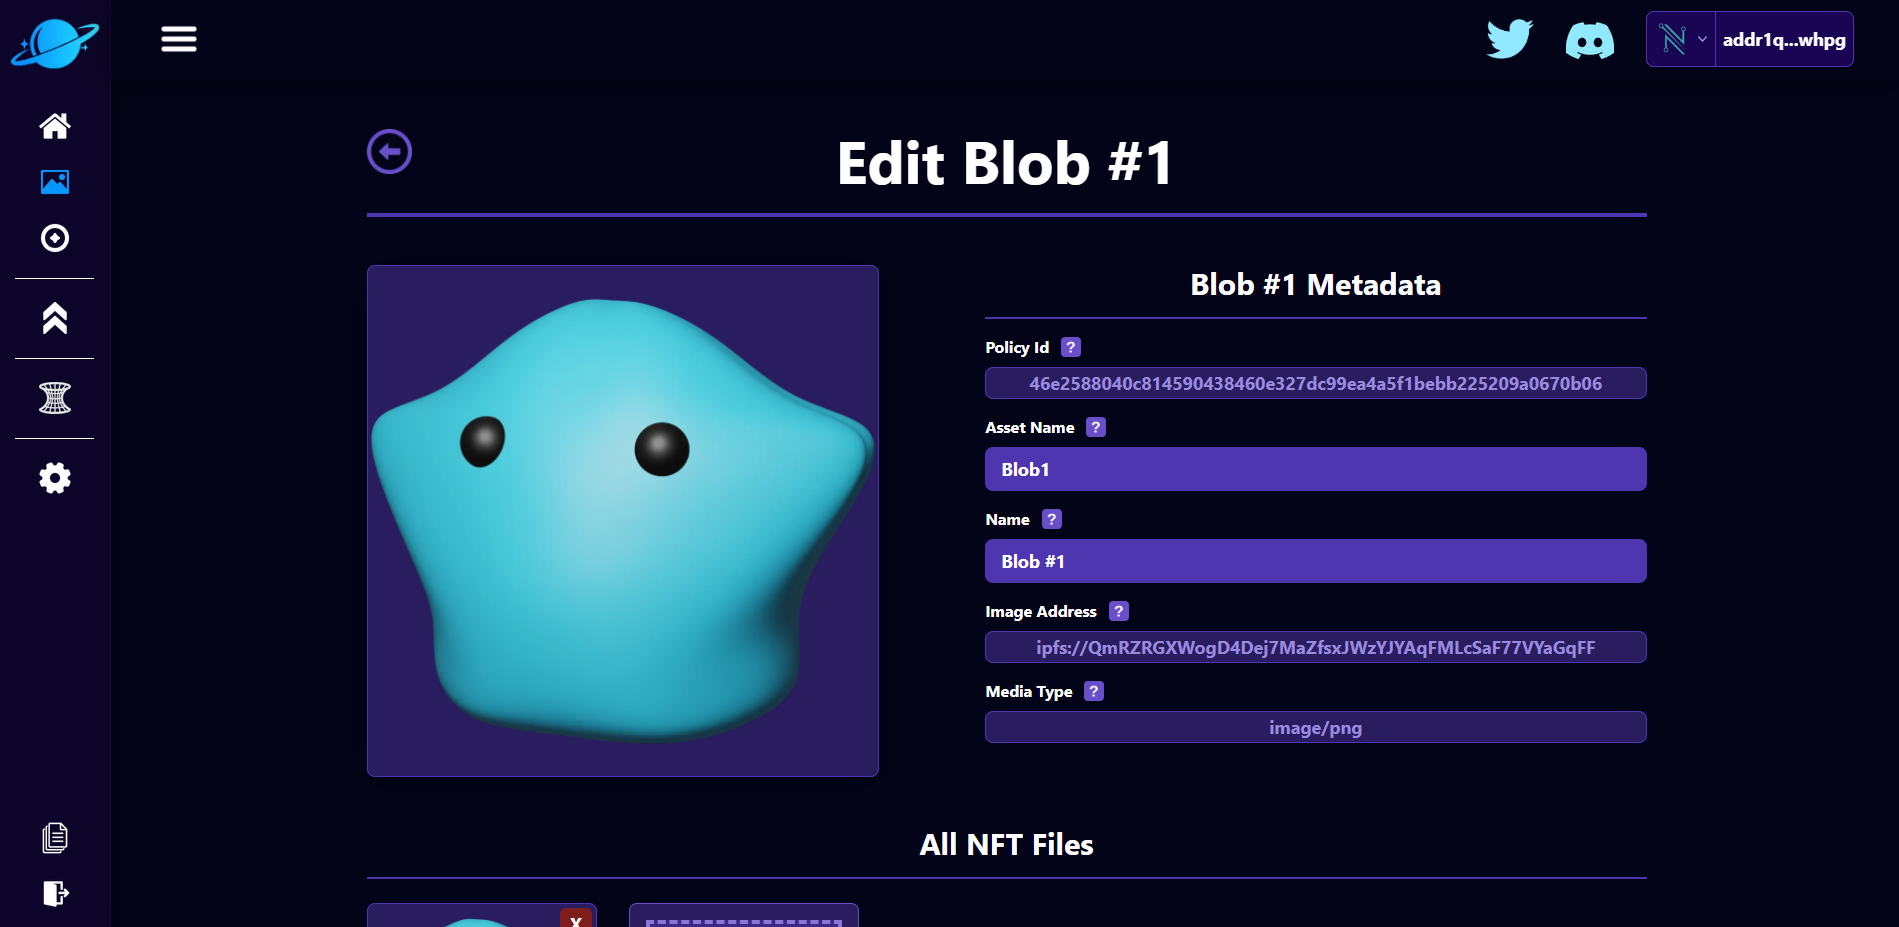Open the hamburger menu
The width and height of the screenshot is (1899, 927).
pos(179,39)
